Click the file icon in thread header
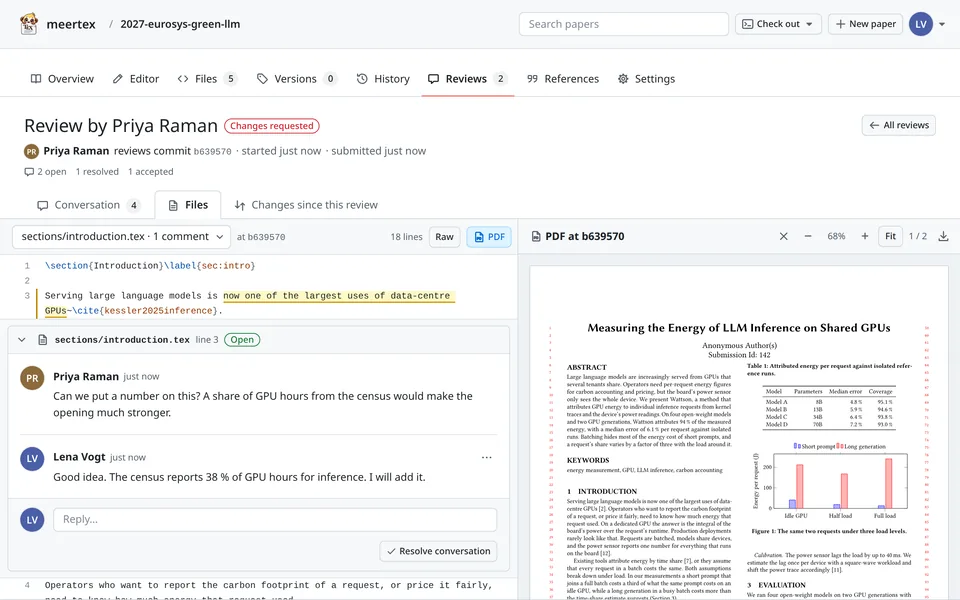This screenshot has height=600, width=960. pyautogui.click(x=43, y=340)
